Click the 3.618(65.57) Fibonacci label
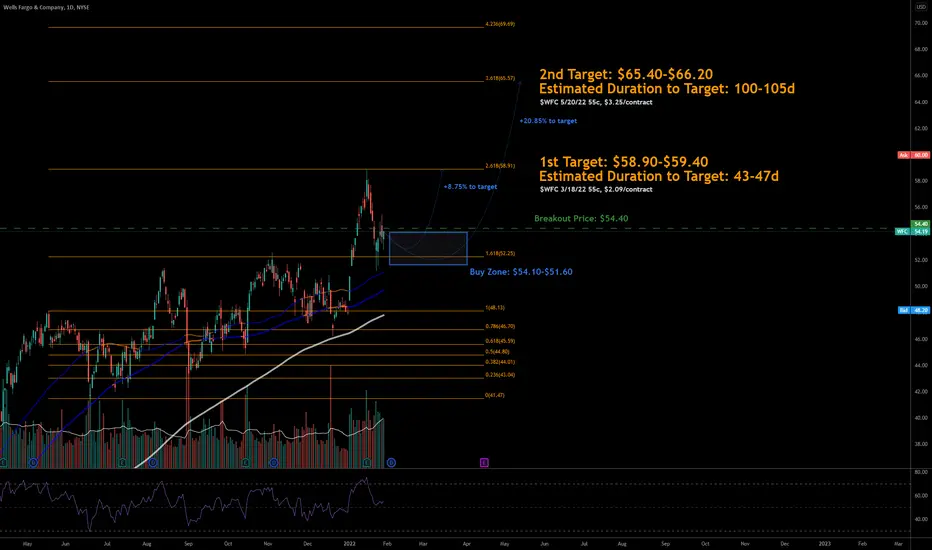Screen dimensions: 932x550 coord(500,78)
